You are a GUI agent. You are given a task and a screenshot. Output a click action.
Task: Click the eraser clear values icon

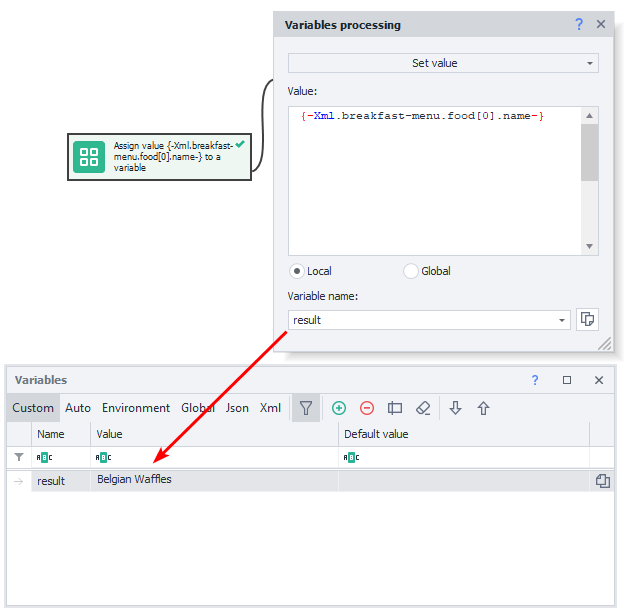pos(423,408)
